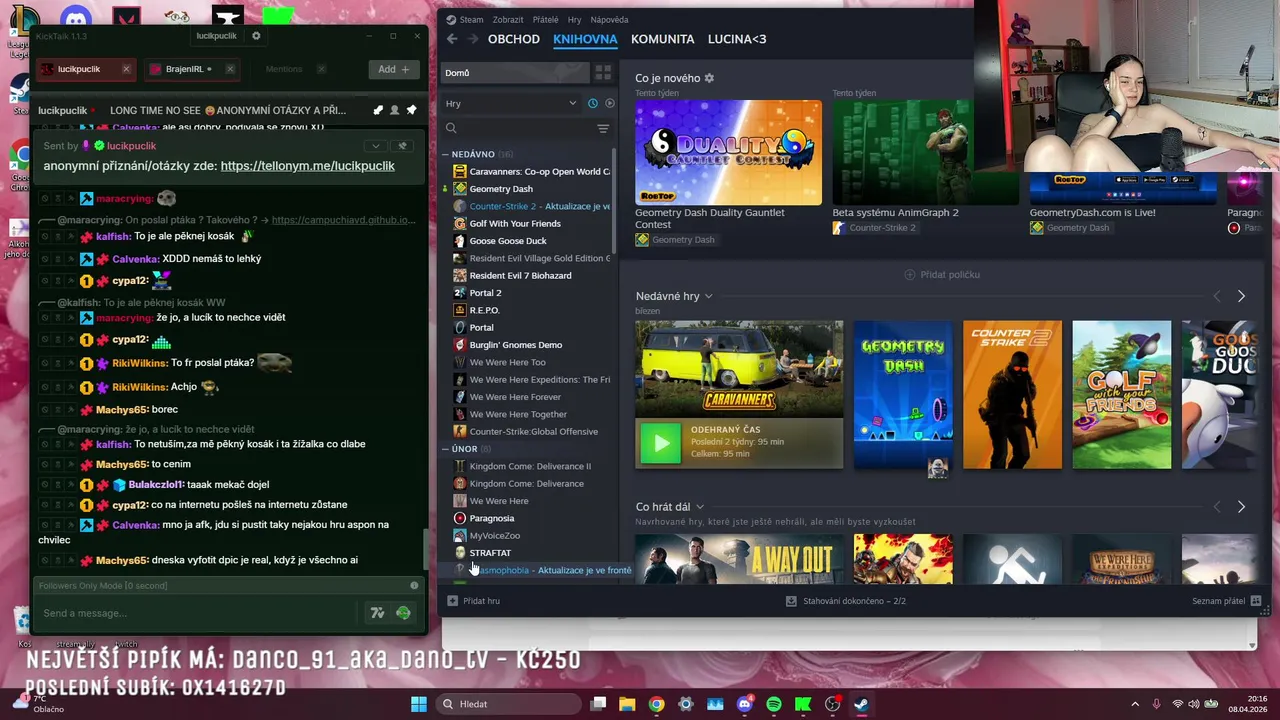Go to next page of Nedávné hry shelf
Screen dimensions: 1280x720
[x=1241, y=296]
